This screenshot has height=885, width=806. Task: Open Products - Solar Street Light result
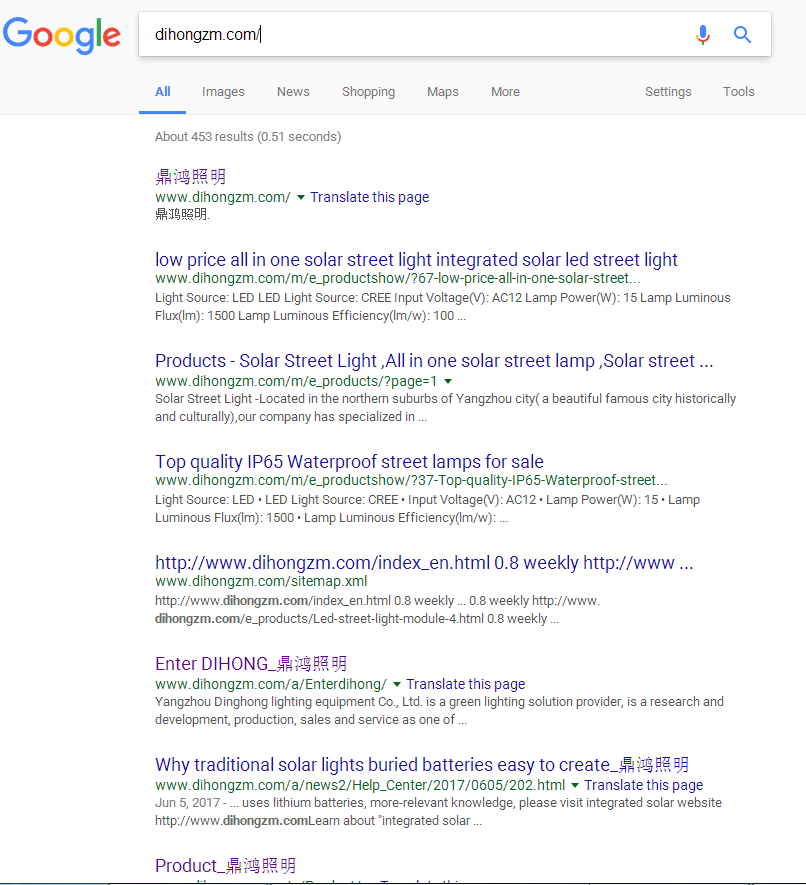point(434,361)
